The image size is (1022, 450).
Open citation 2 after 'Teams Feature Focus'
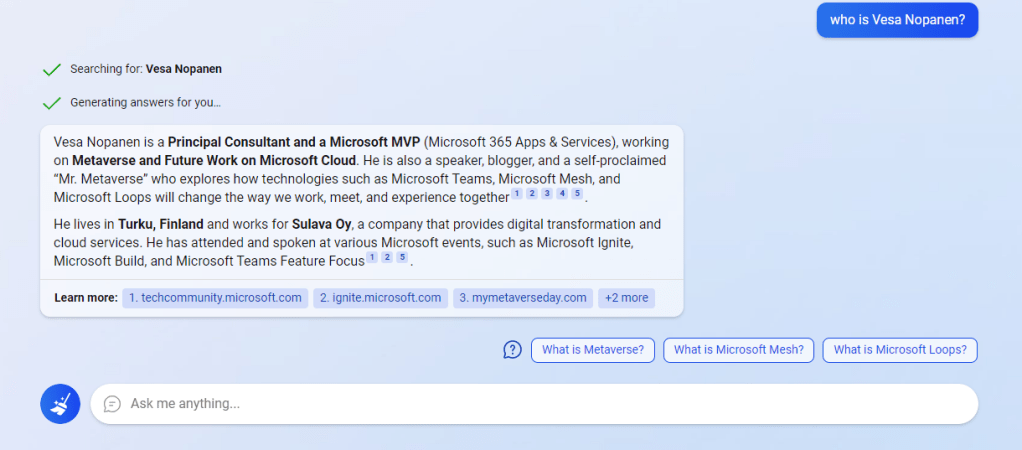point(387,258)
